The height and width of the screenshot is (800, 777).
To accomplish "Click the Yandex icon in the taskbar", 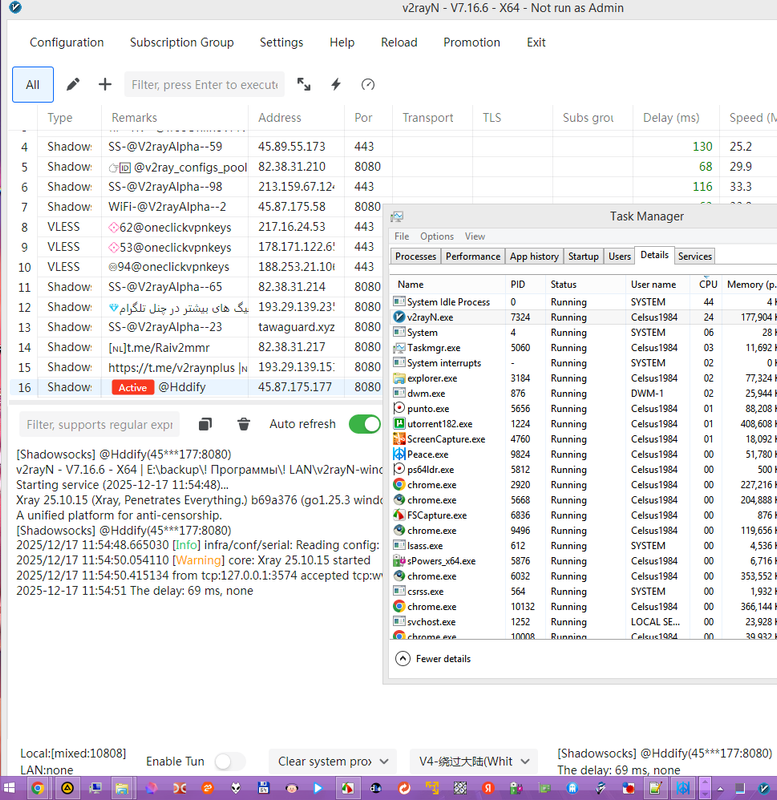I will pyautogui.click(x=488, y=788).
